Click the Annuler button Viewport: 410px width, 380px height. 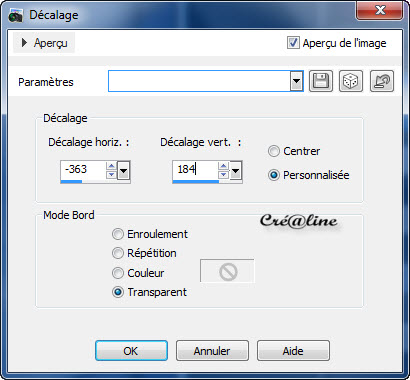tap(212, 351)
